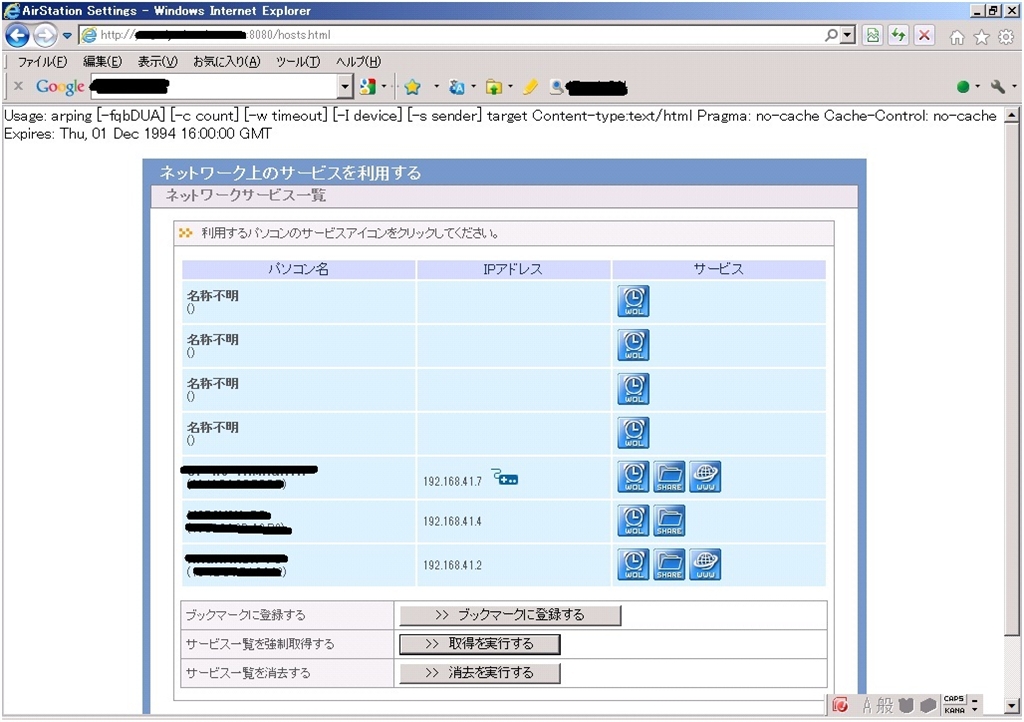Open the dropdown next to green status dot

(x=978, y=86)
